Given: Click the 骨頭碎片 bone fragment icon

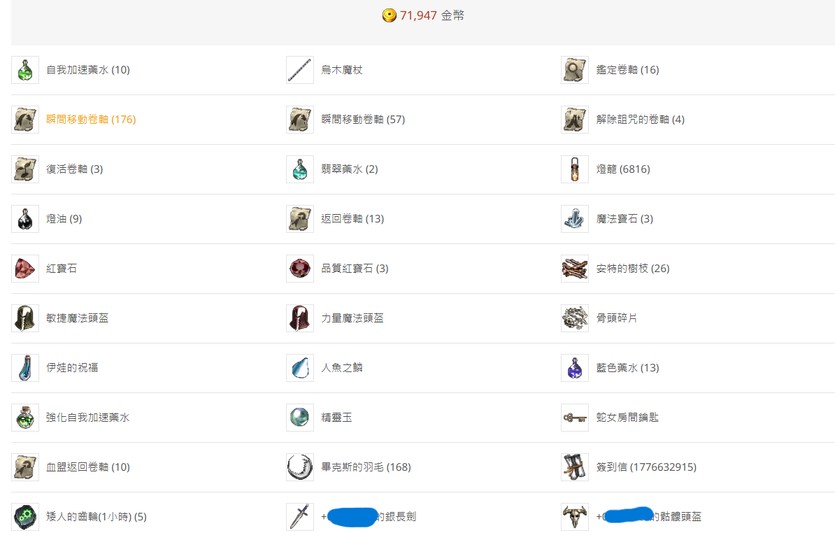Looking at the screenshot, I should 574,318.
